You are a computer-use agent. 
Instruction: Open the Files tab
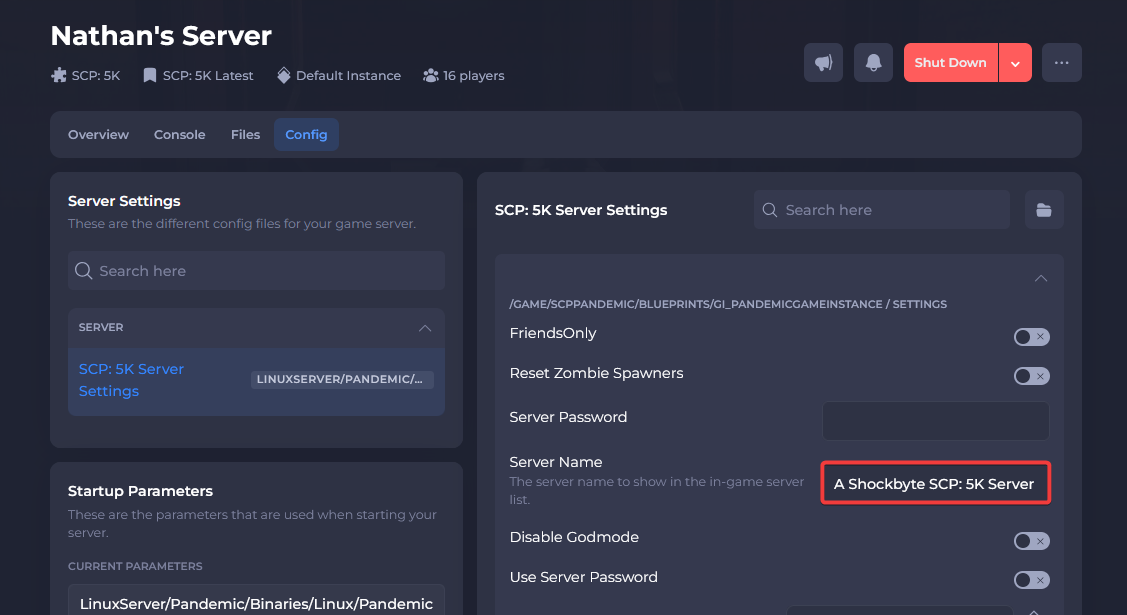click(245, 134)
